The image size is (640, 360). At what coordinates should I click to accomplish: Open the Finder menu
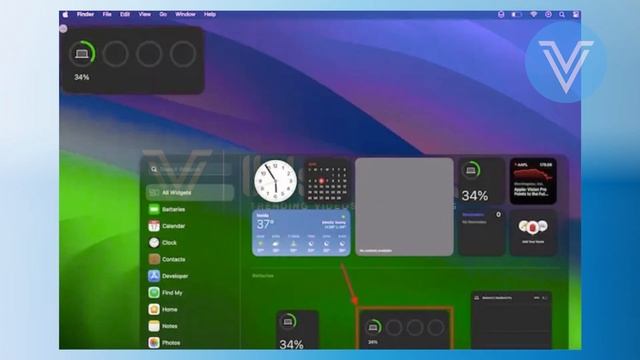point(85,14)
